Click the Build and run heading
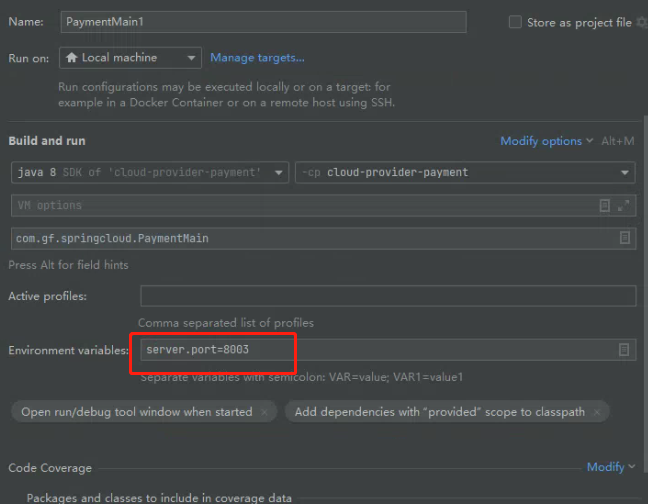This screenshot has width=648, height=504. [47, 141]
